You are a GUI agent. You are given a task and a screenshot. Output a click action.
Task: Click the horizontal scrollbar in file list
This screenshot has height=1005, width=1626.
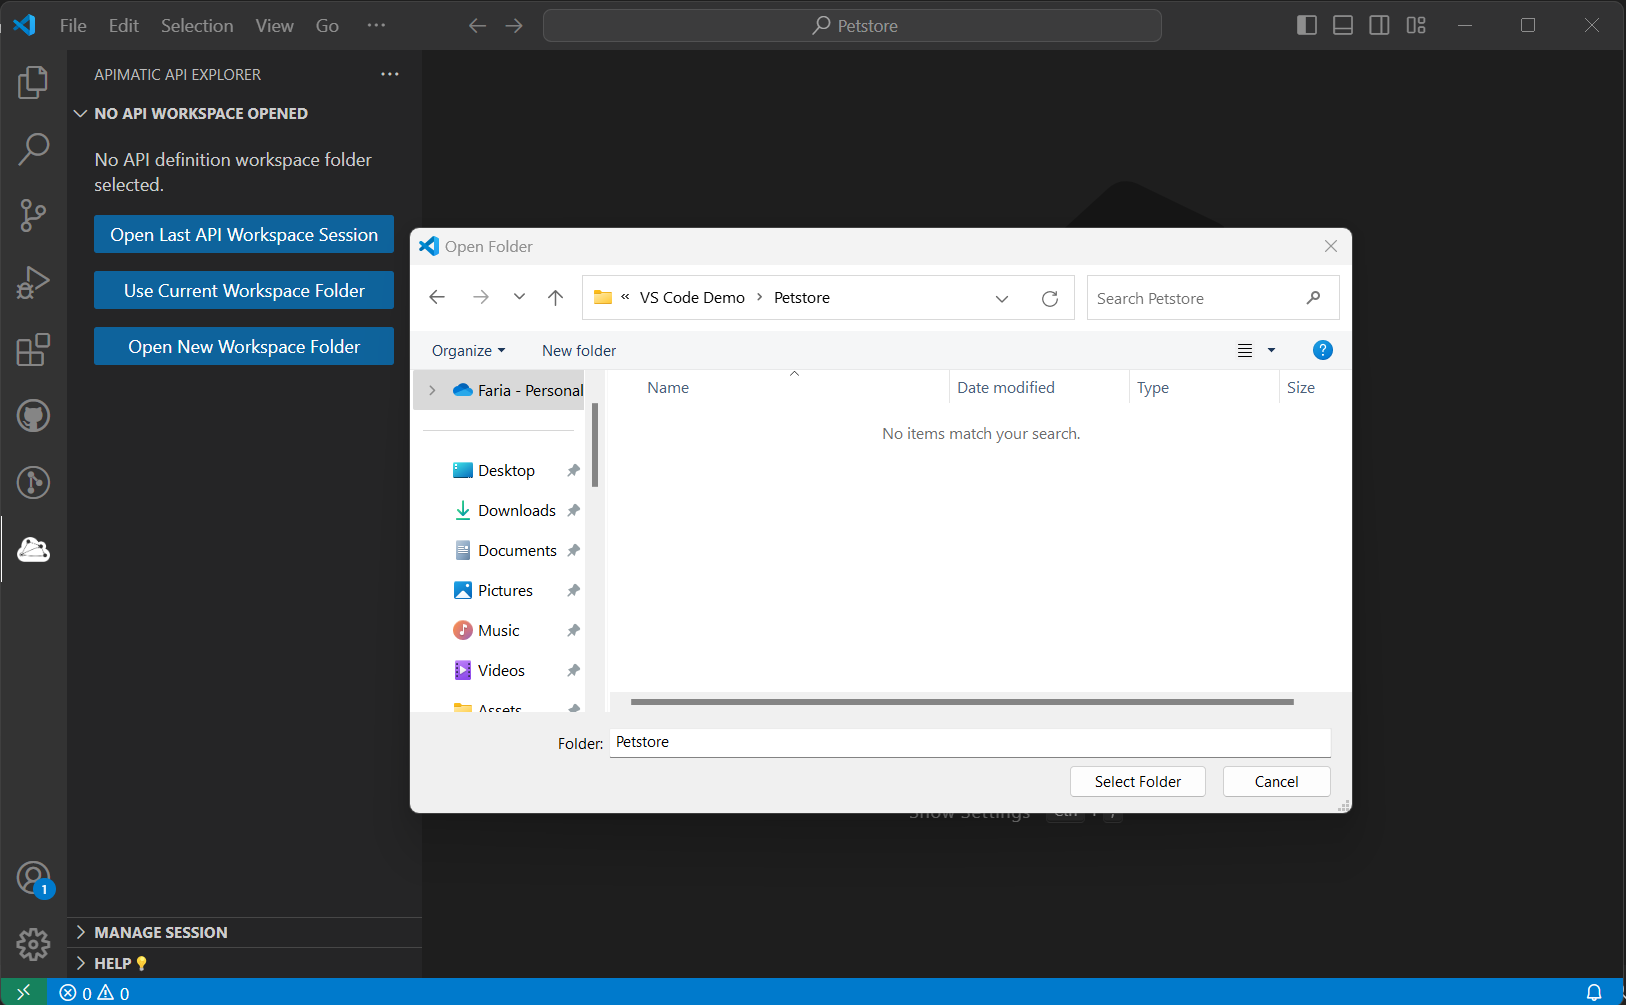pos(962,702)
